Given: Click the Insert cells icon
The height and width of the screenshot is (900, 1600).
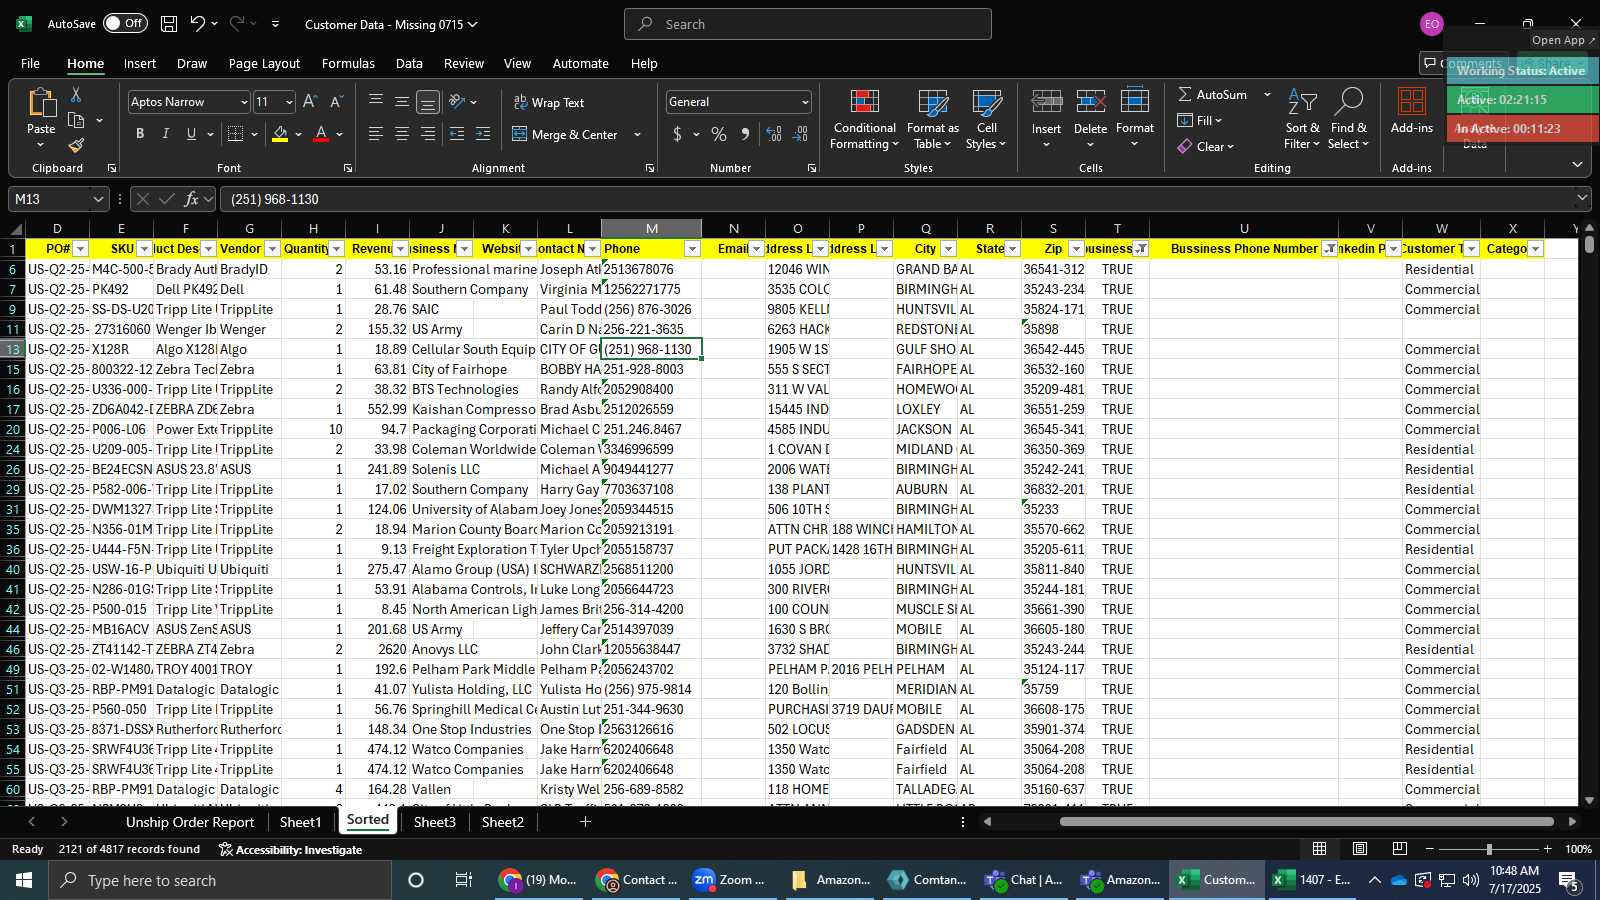Looking at the screenshot, I should (x=1046, y=102).
